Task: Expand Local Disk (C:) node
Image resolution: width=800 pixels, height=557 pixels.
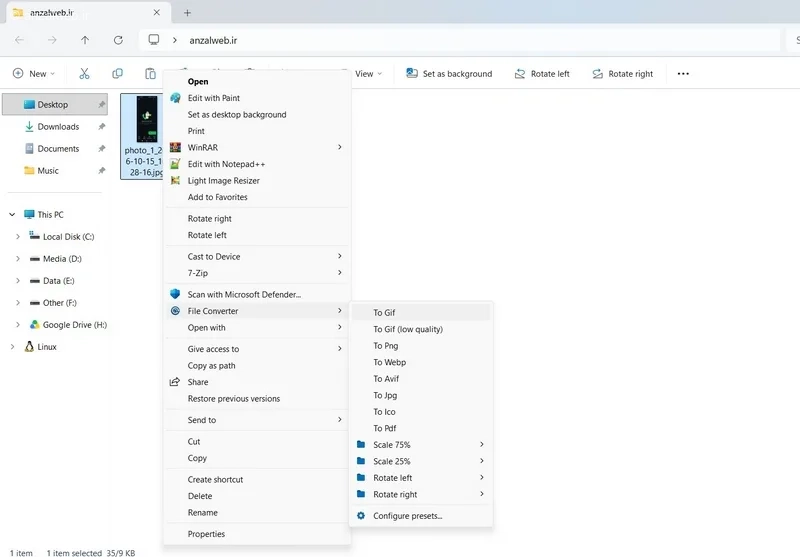Action: [x=18, y=237]
